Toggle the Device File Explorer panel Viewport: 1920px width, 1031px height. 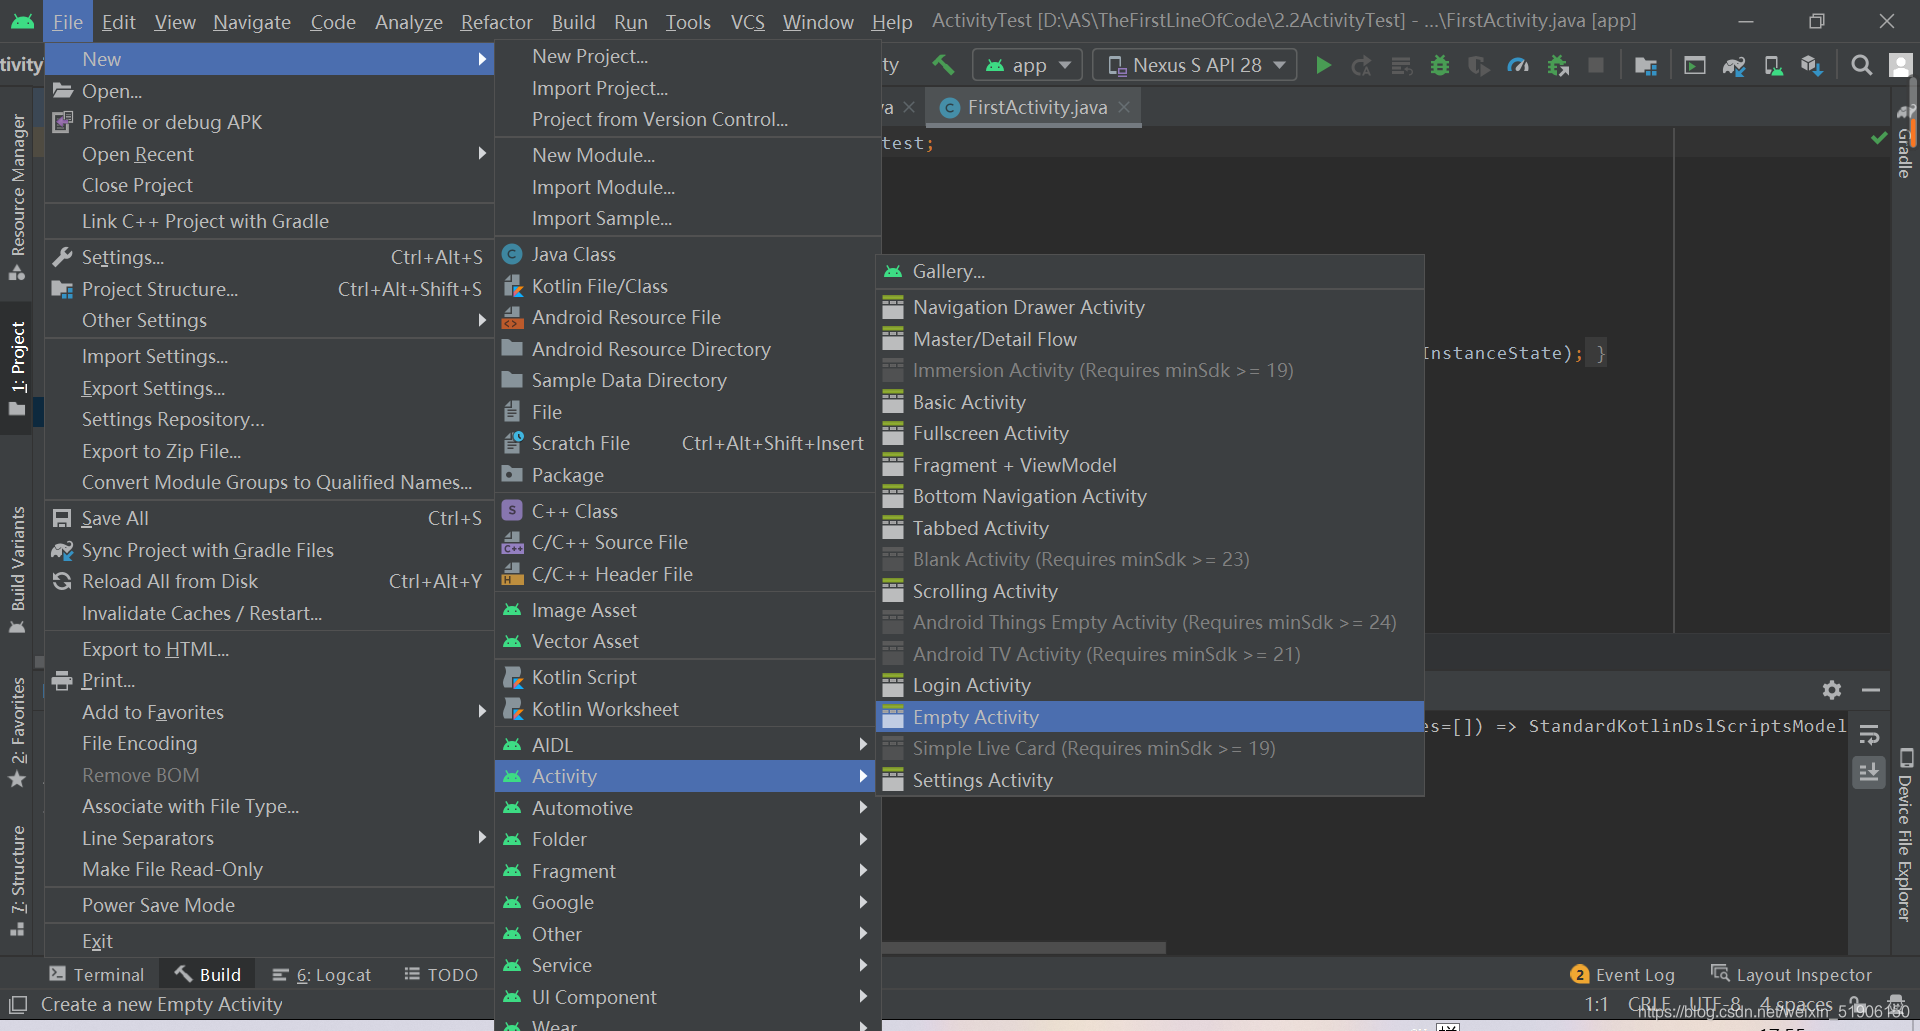pyautogui.click(x=1905, y=835)
